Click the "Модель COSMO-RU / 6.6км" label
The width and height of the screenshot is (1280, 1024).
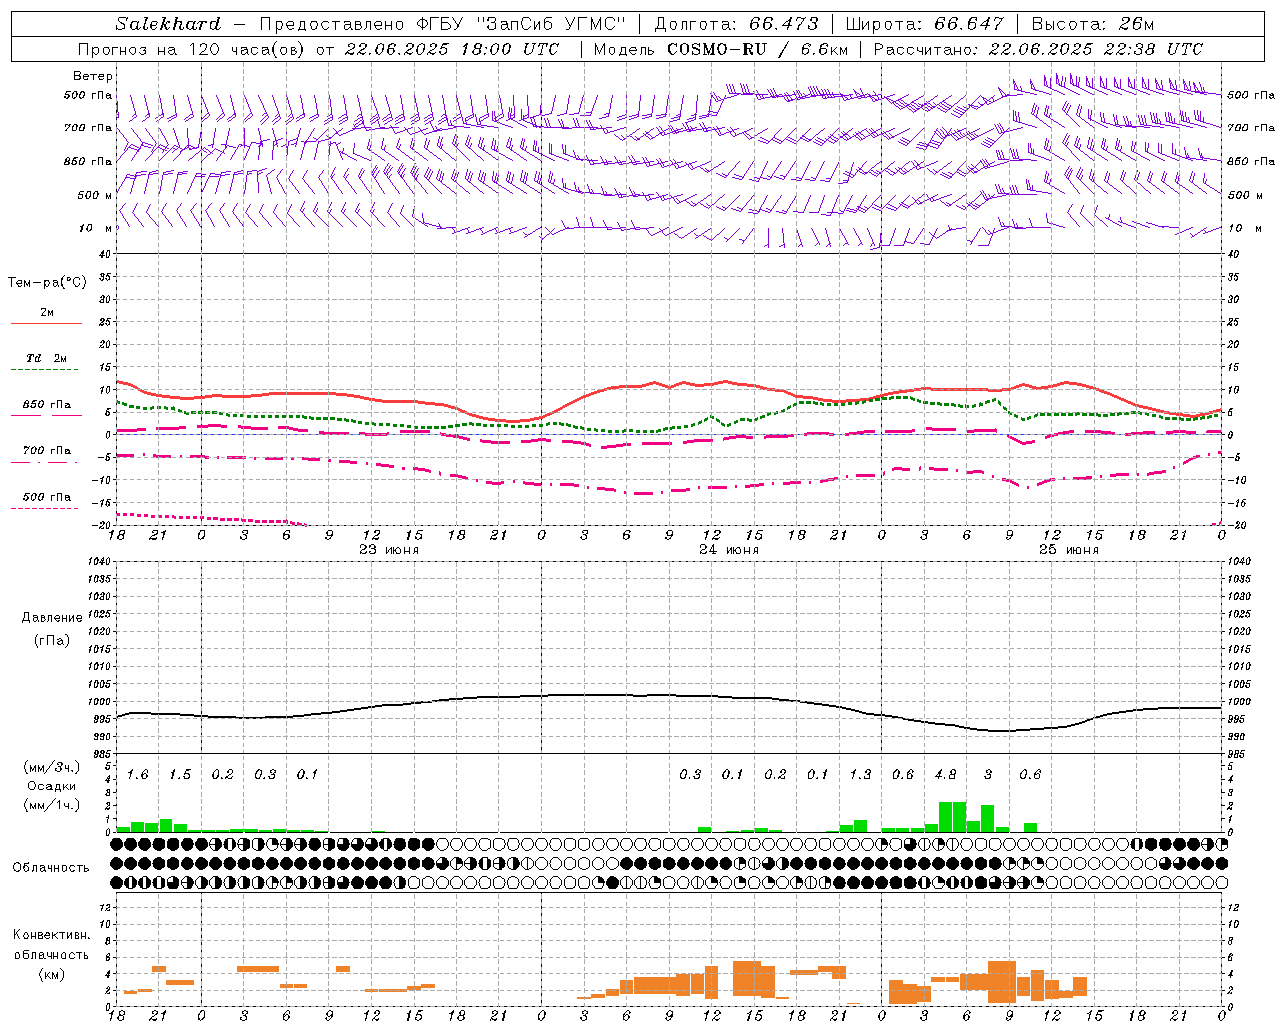coord(721,49)
